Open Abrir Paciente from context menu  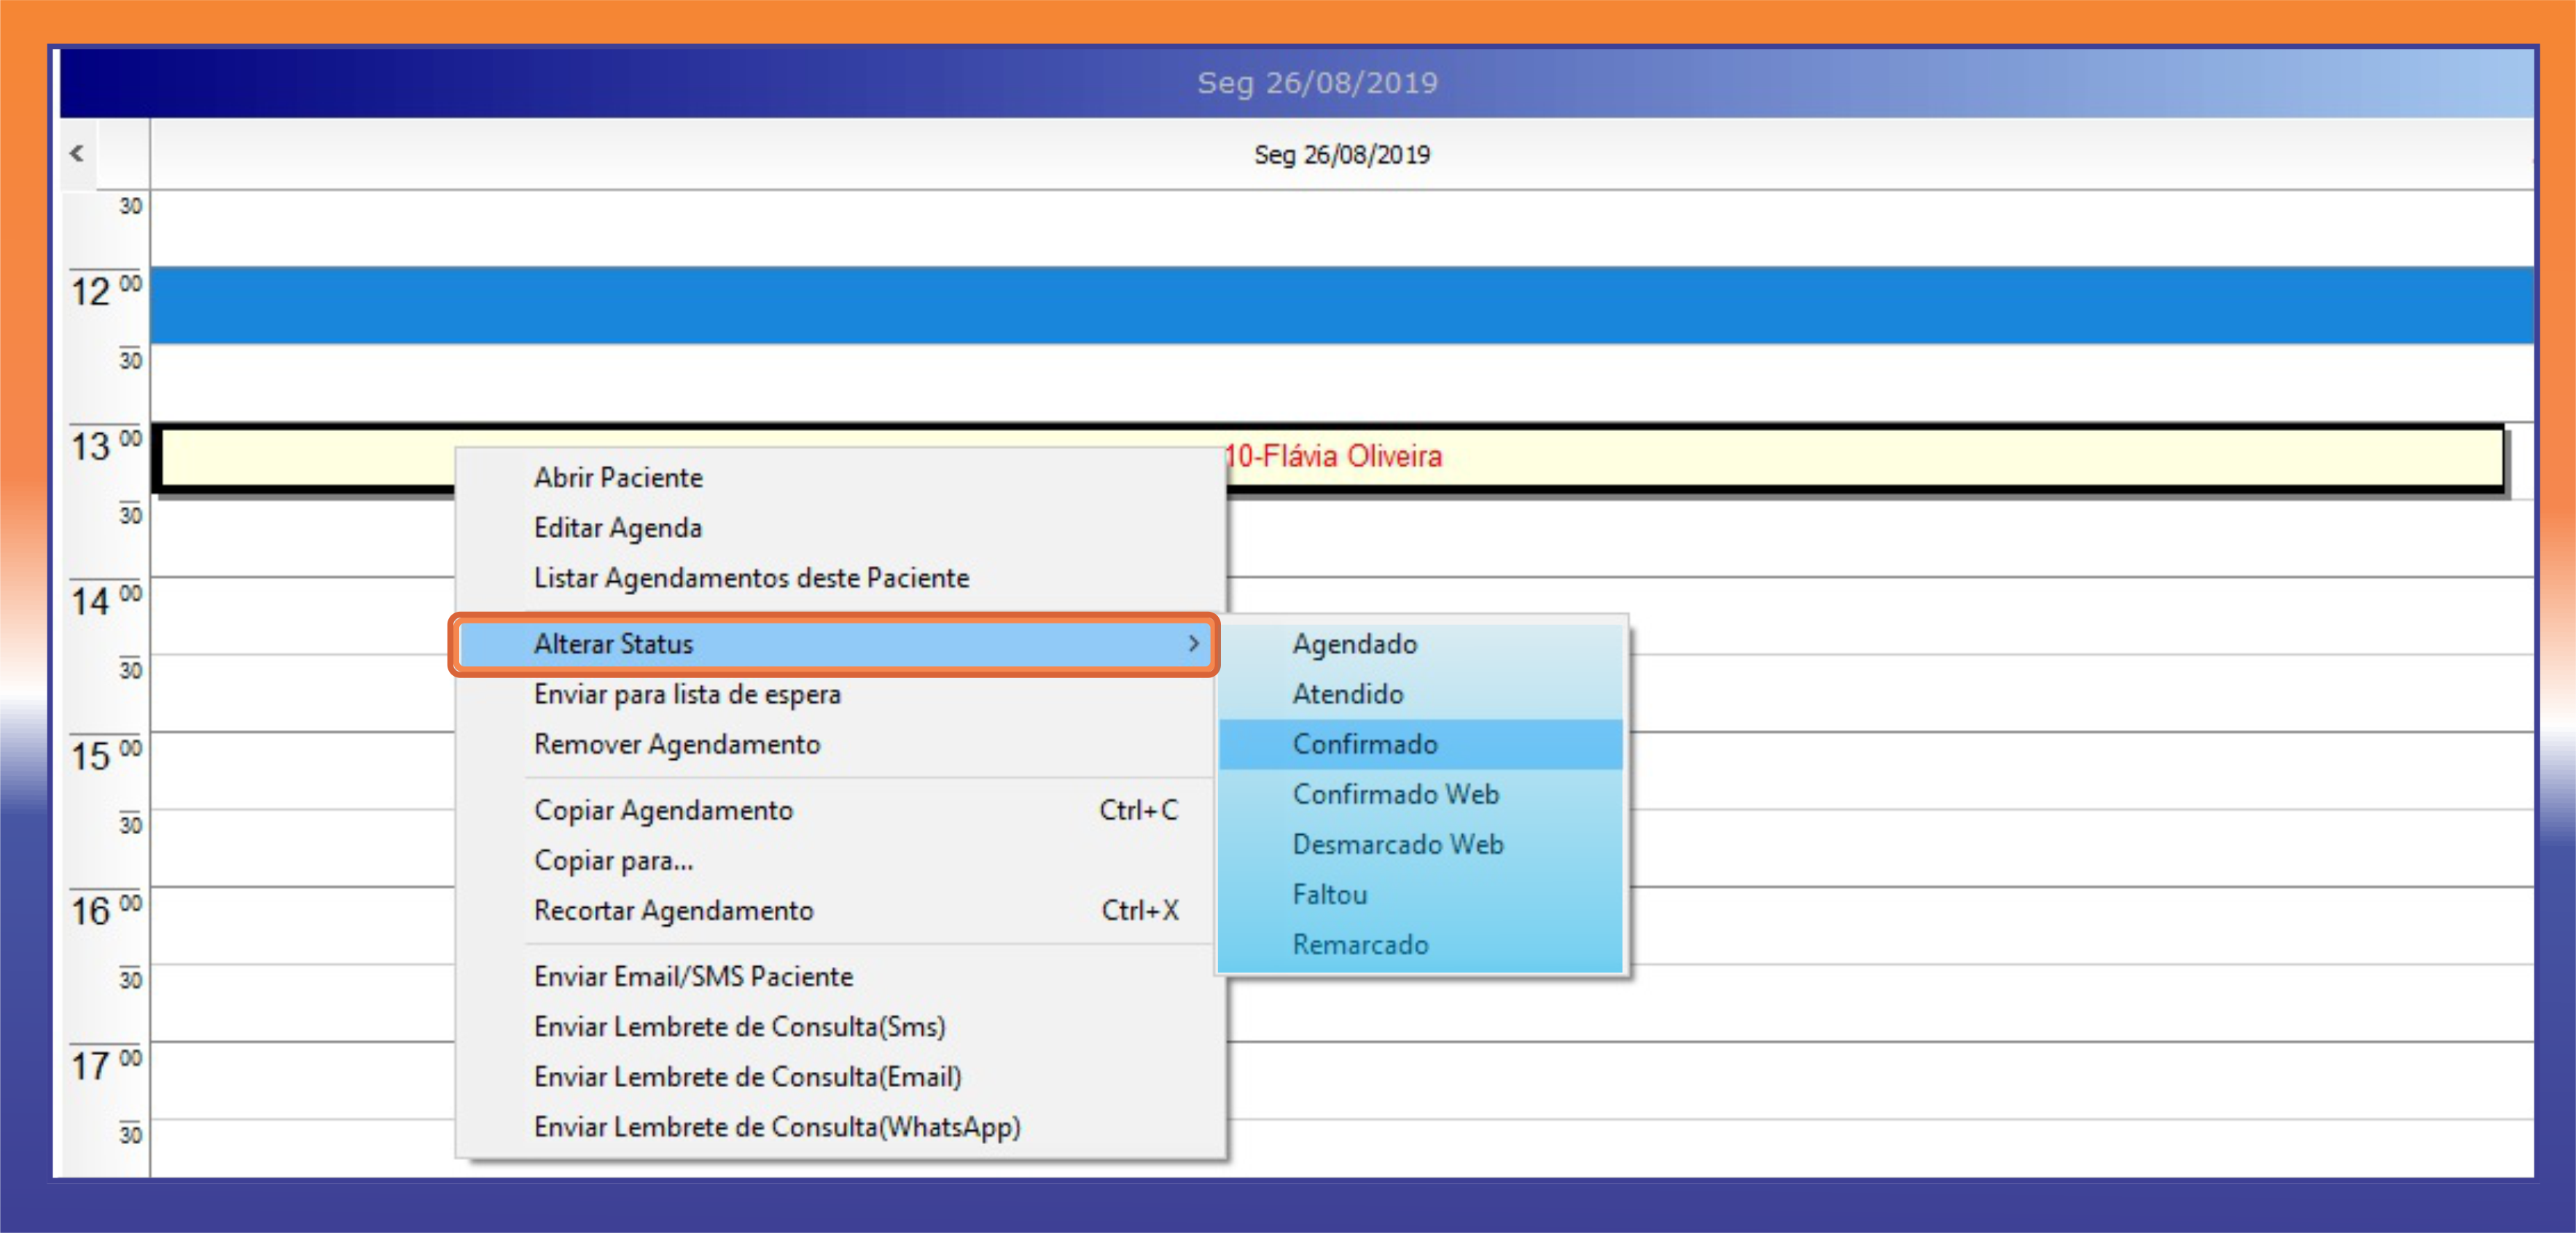tap(618, 477)
